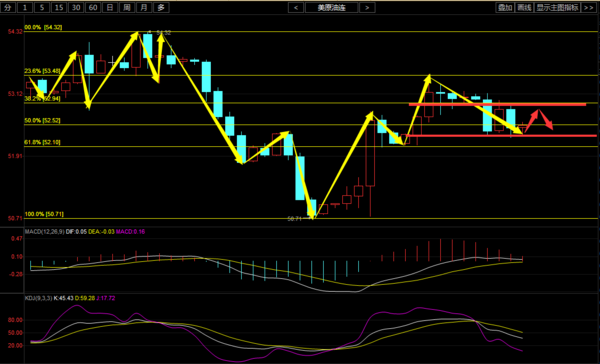Select the 分 time-share chart button
This screenshot has height=364, width=600.
[x=8, y=7]
